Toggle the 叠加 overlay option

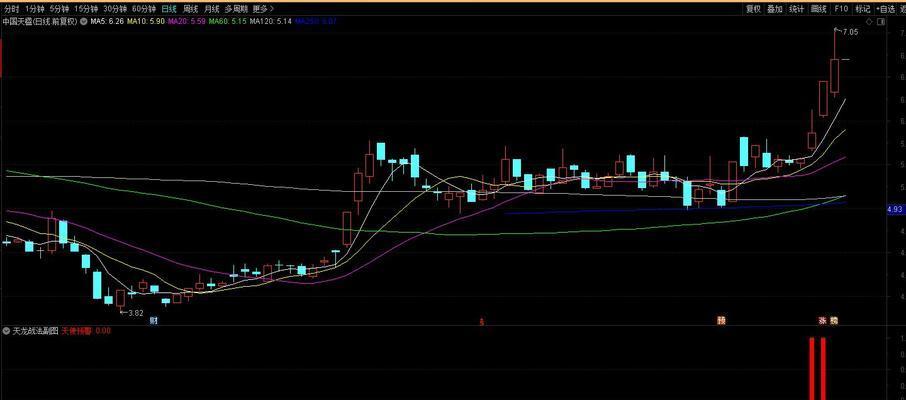point(775,8)
